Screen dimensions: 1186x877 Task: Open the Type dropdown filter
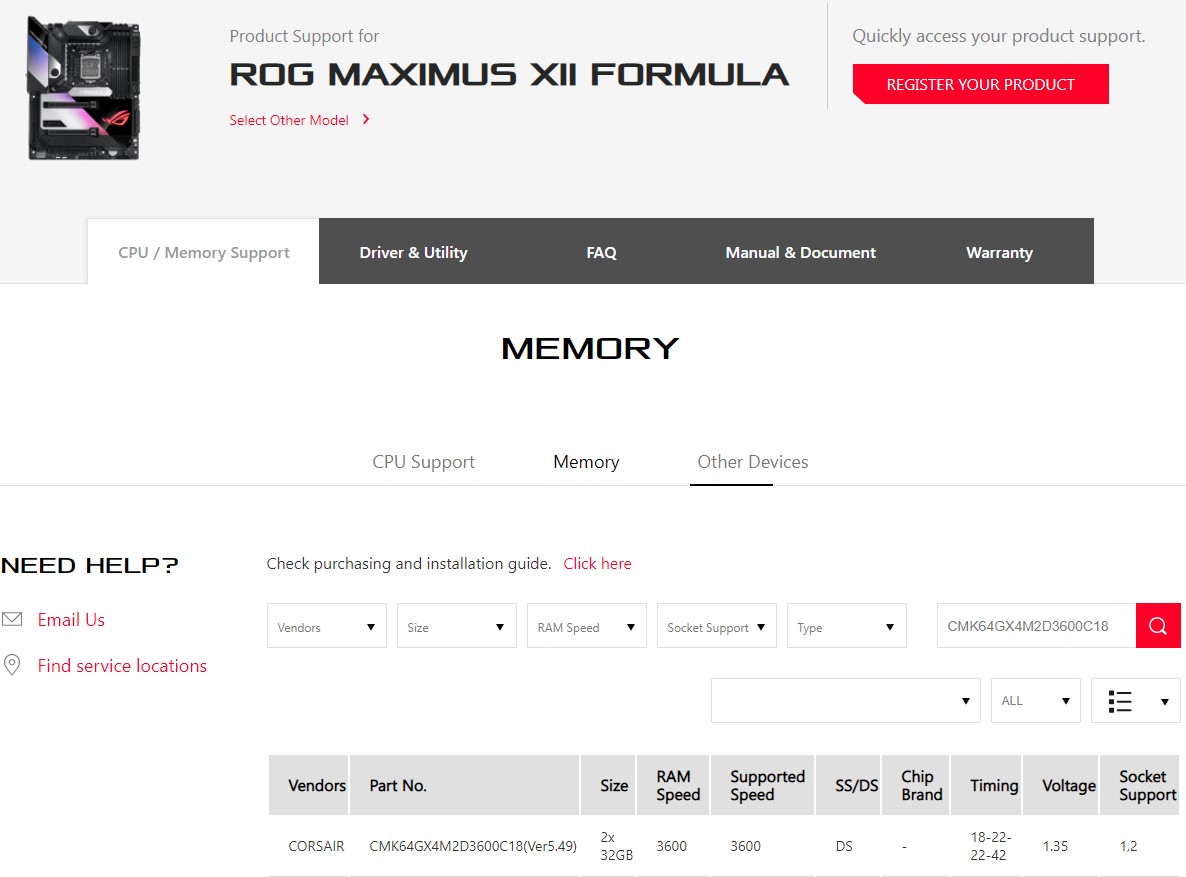[847, 626]
